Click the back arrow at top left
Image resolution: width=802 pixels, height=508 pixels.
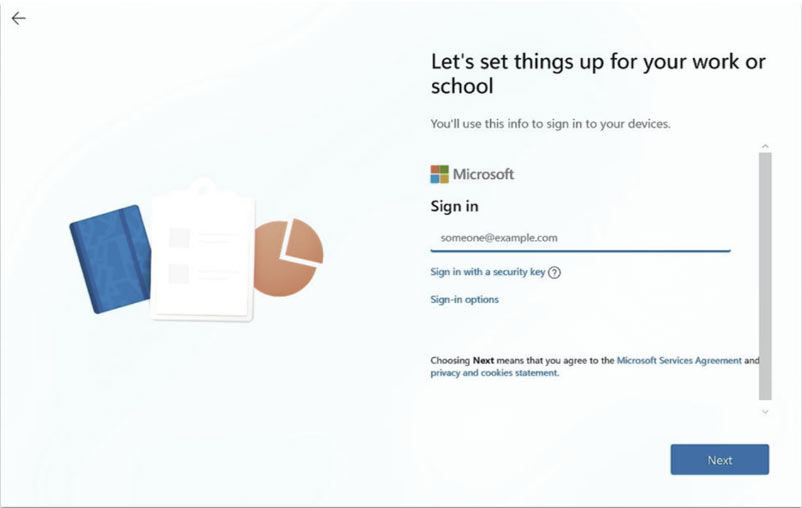[18, 19]
